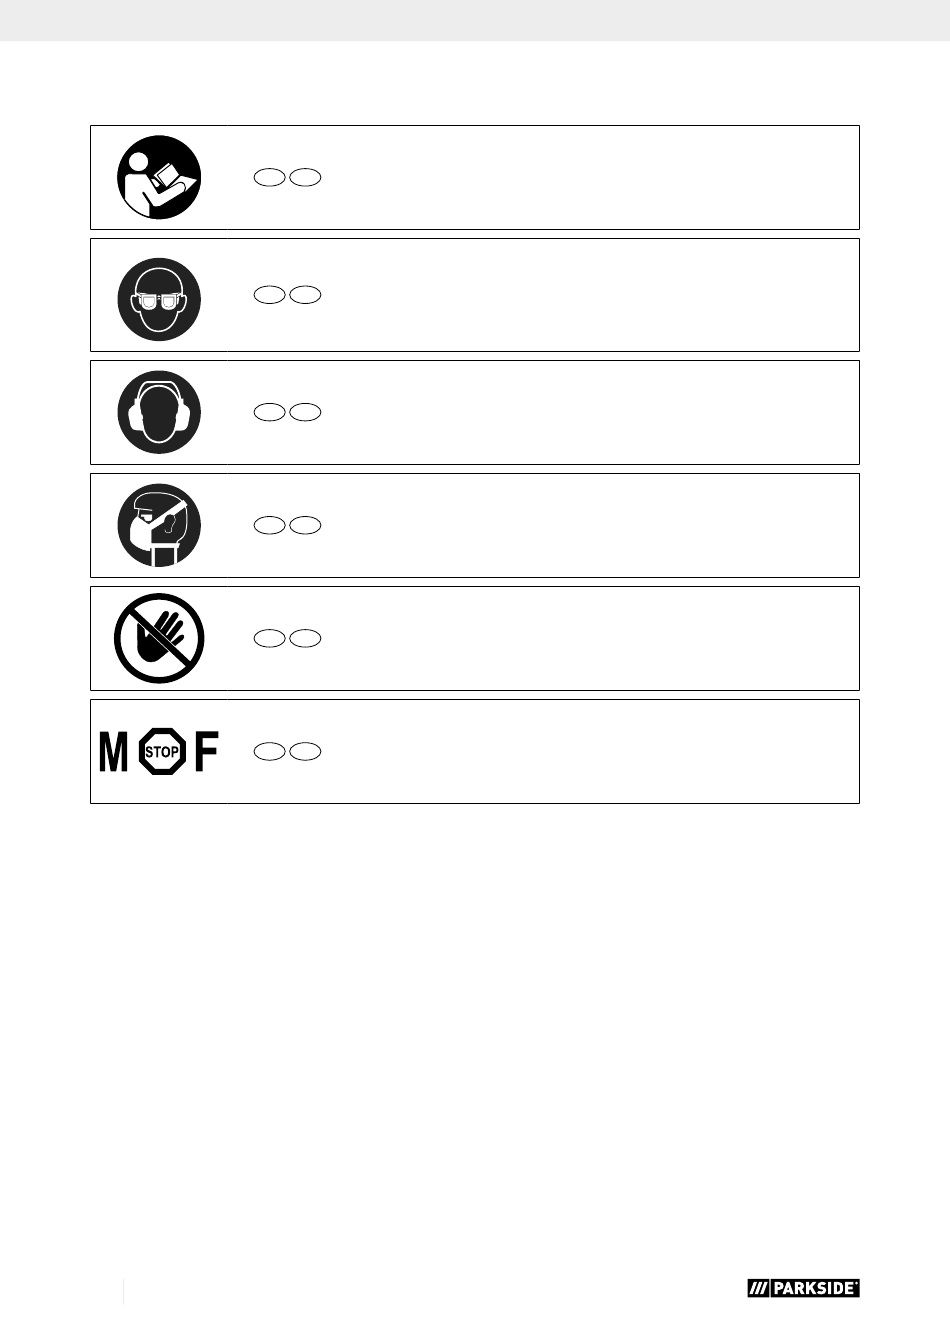Click the large letter M symbol
The height and width of the screenshot is (1344, 950).
[x=114, y=752]
